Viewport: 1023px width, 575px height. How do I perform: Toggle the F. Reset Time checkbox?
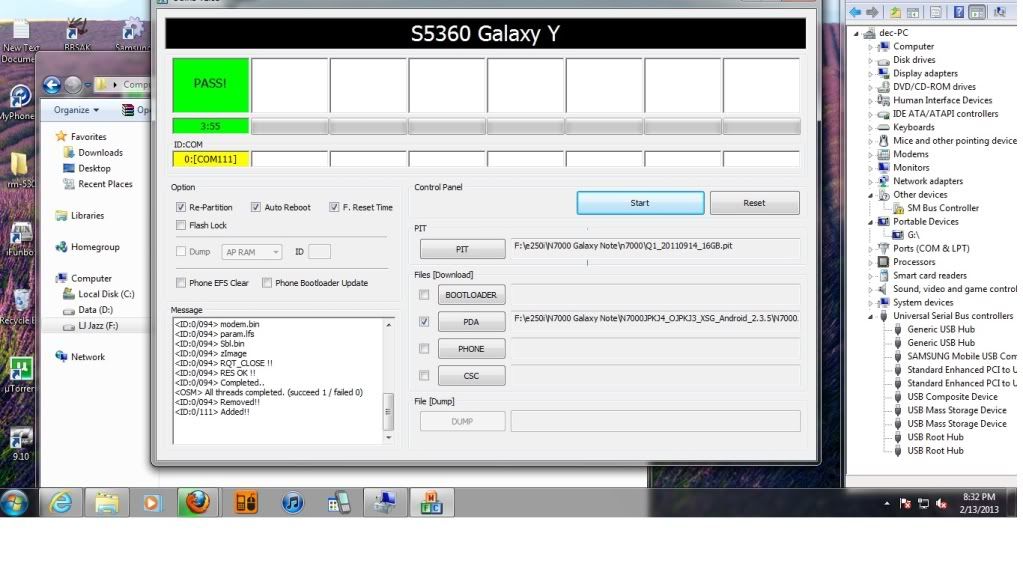tap(334, 207)
